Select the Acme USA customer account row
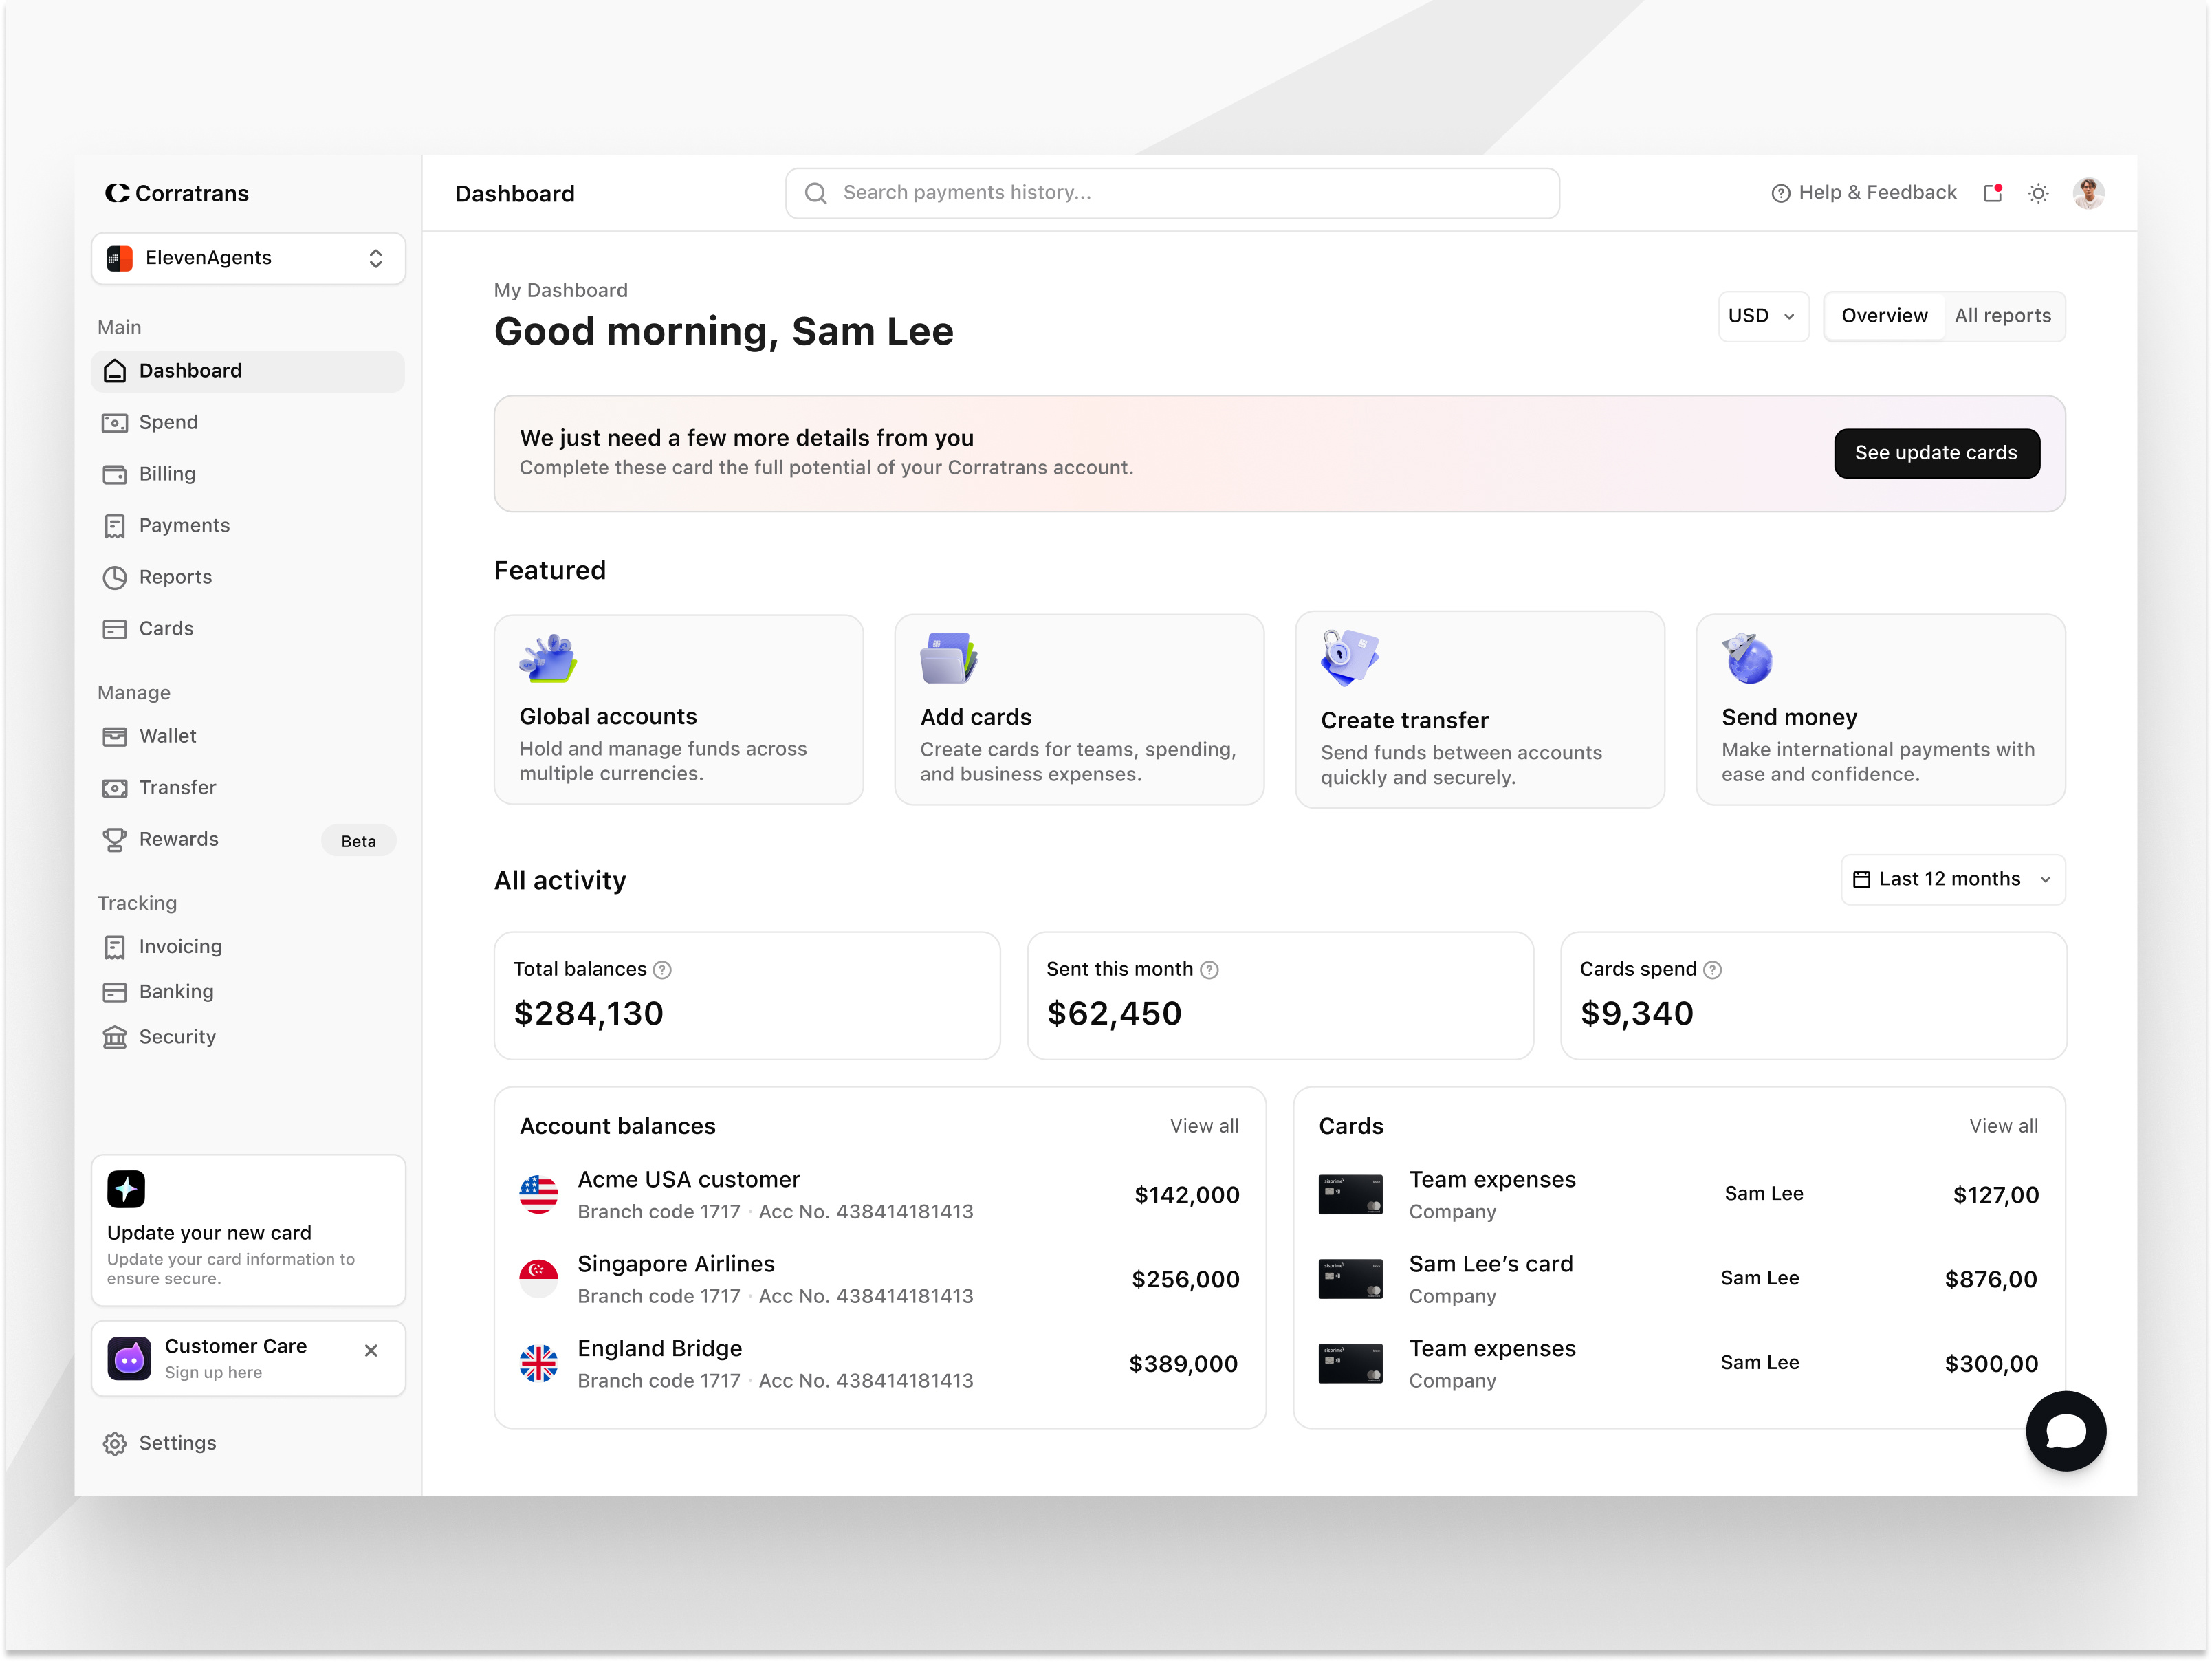Screen dimensions: 2212x1662 pyautogui.click(x=879, y=1195)
